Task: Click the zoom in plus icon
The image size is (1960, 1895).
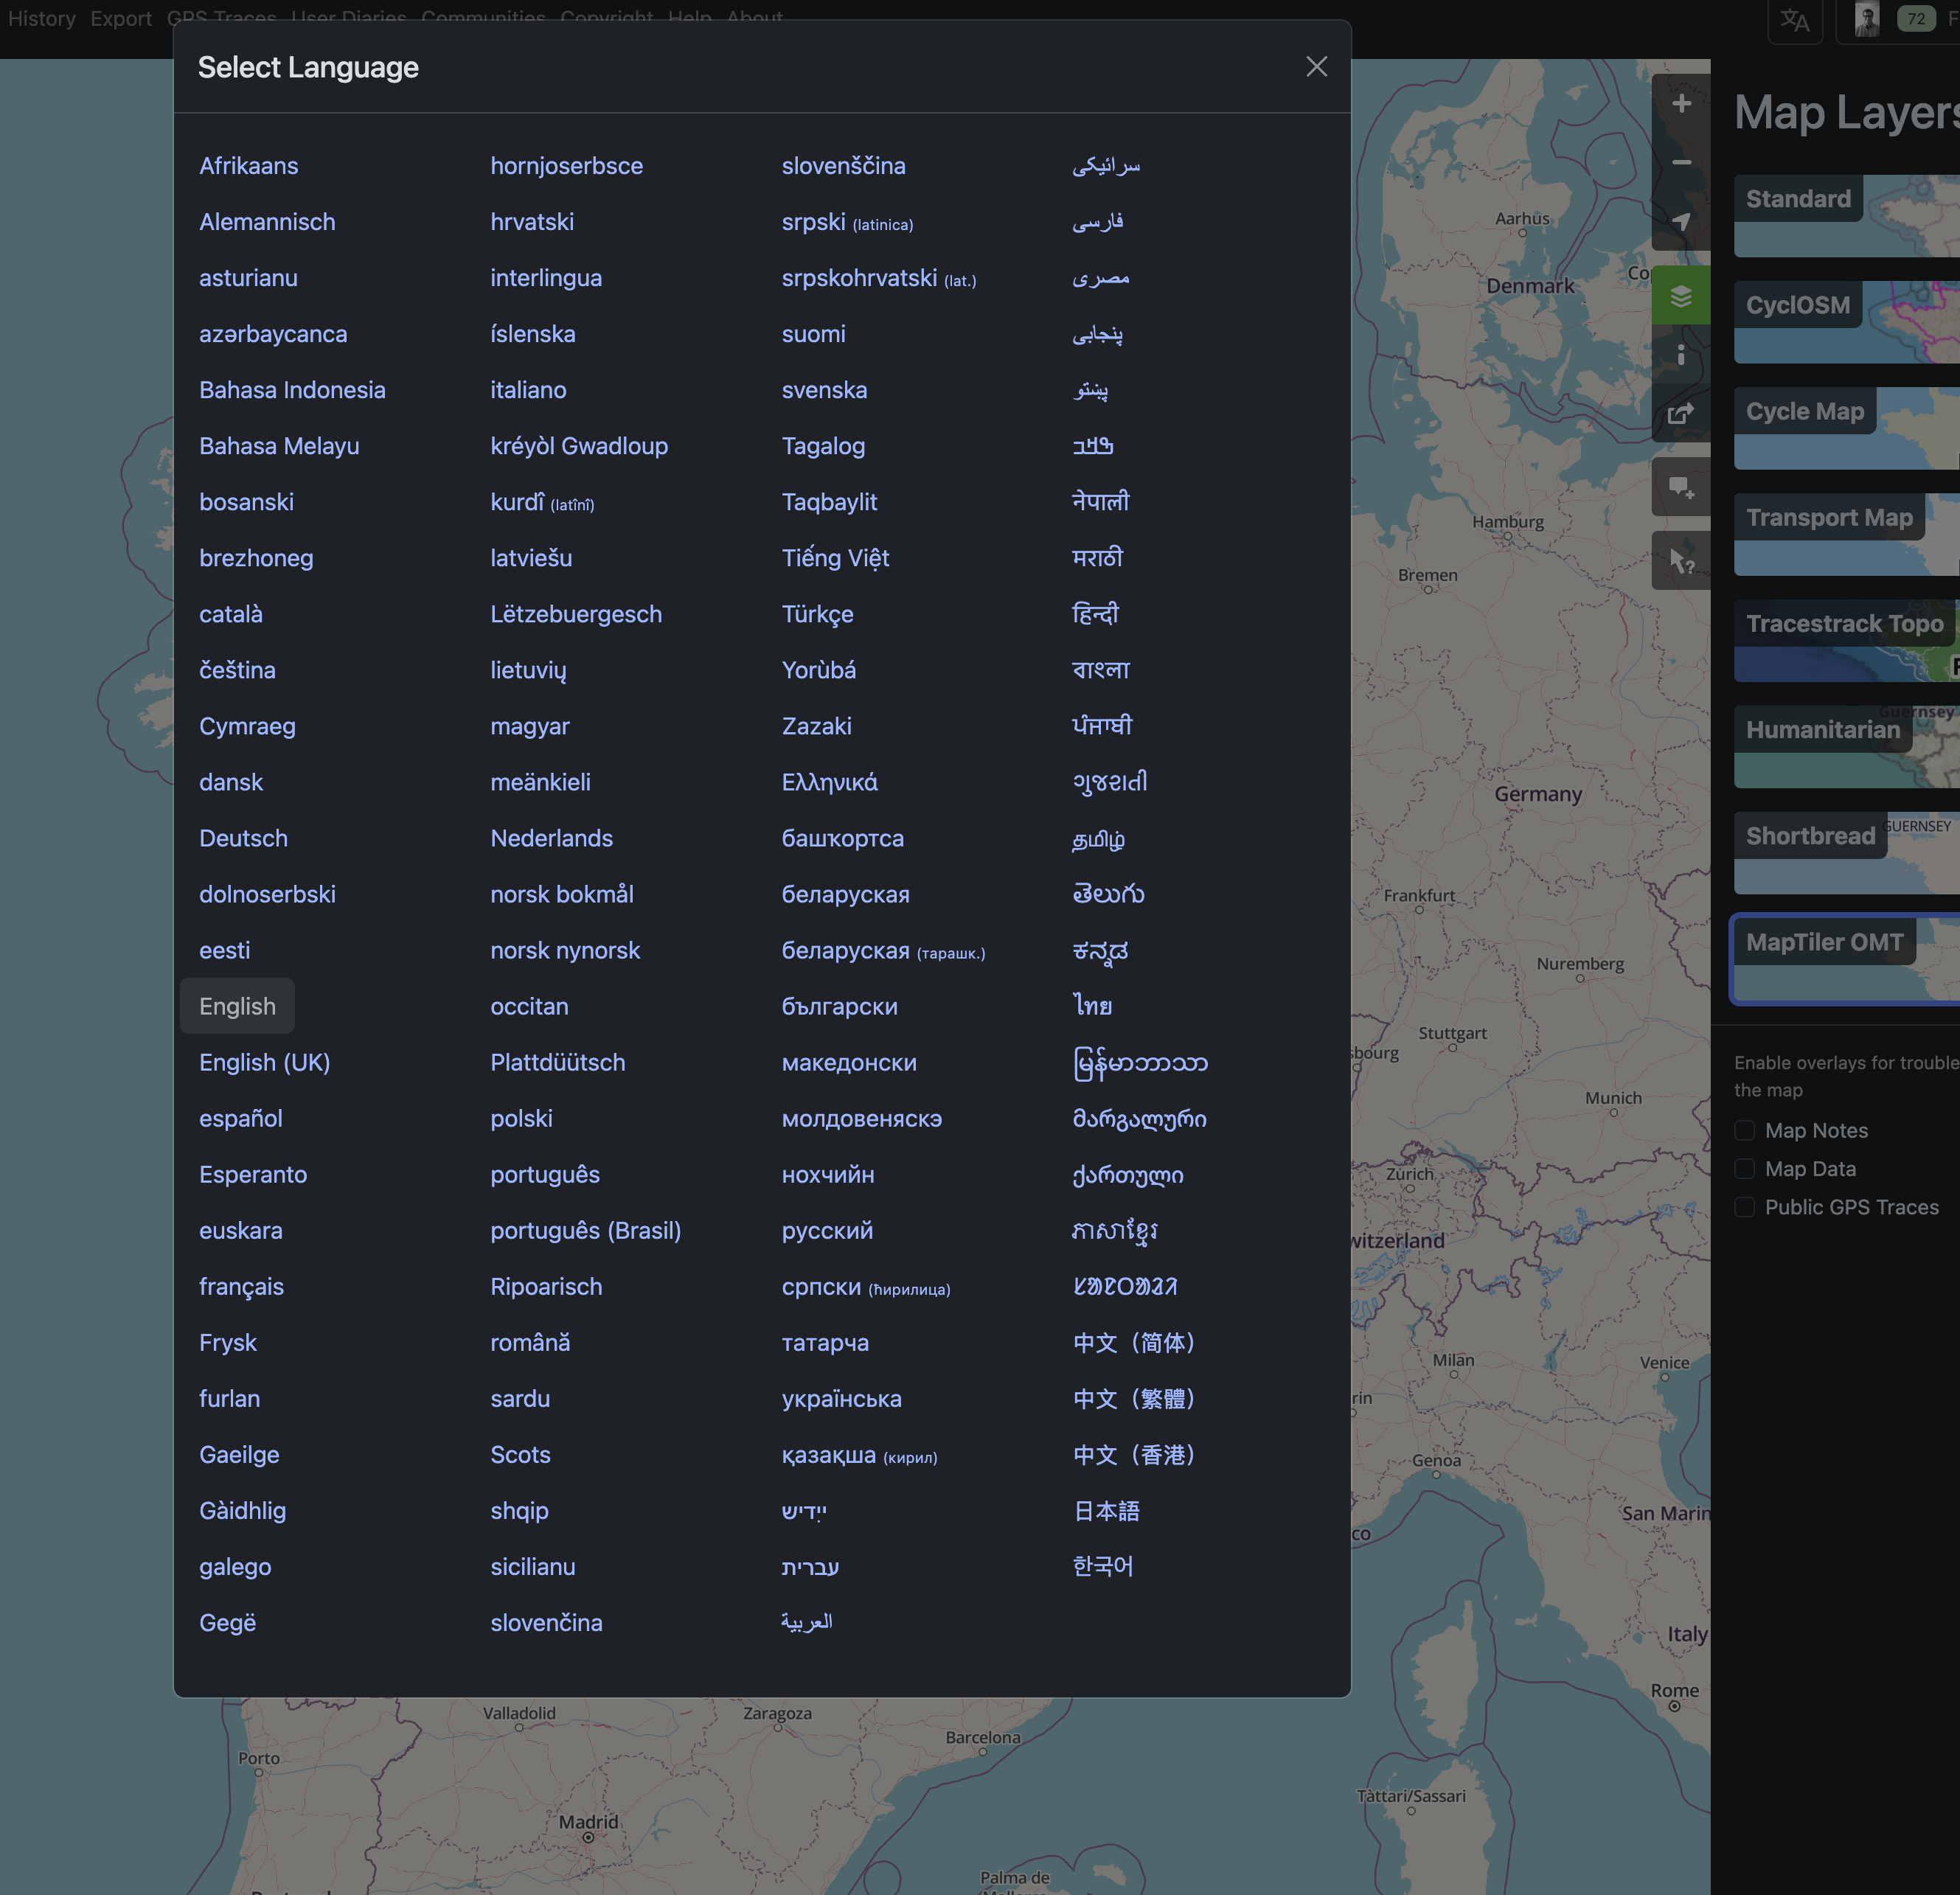Action: (1681, 104)
